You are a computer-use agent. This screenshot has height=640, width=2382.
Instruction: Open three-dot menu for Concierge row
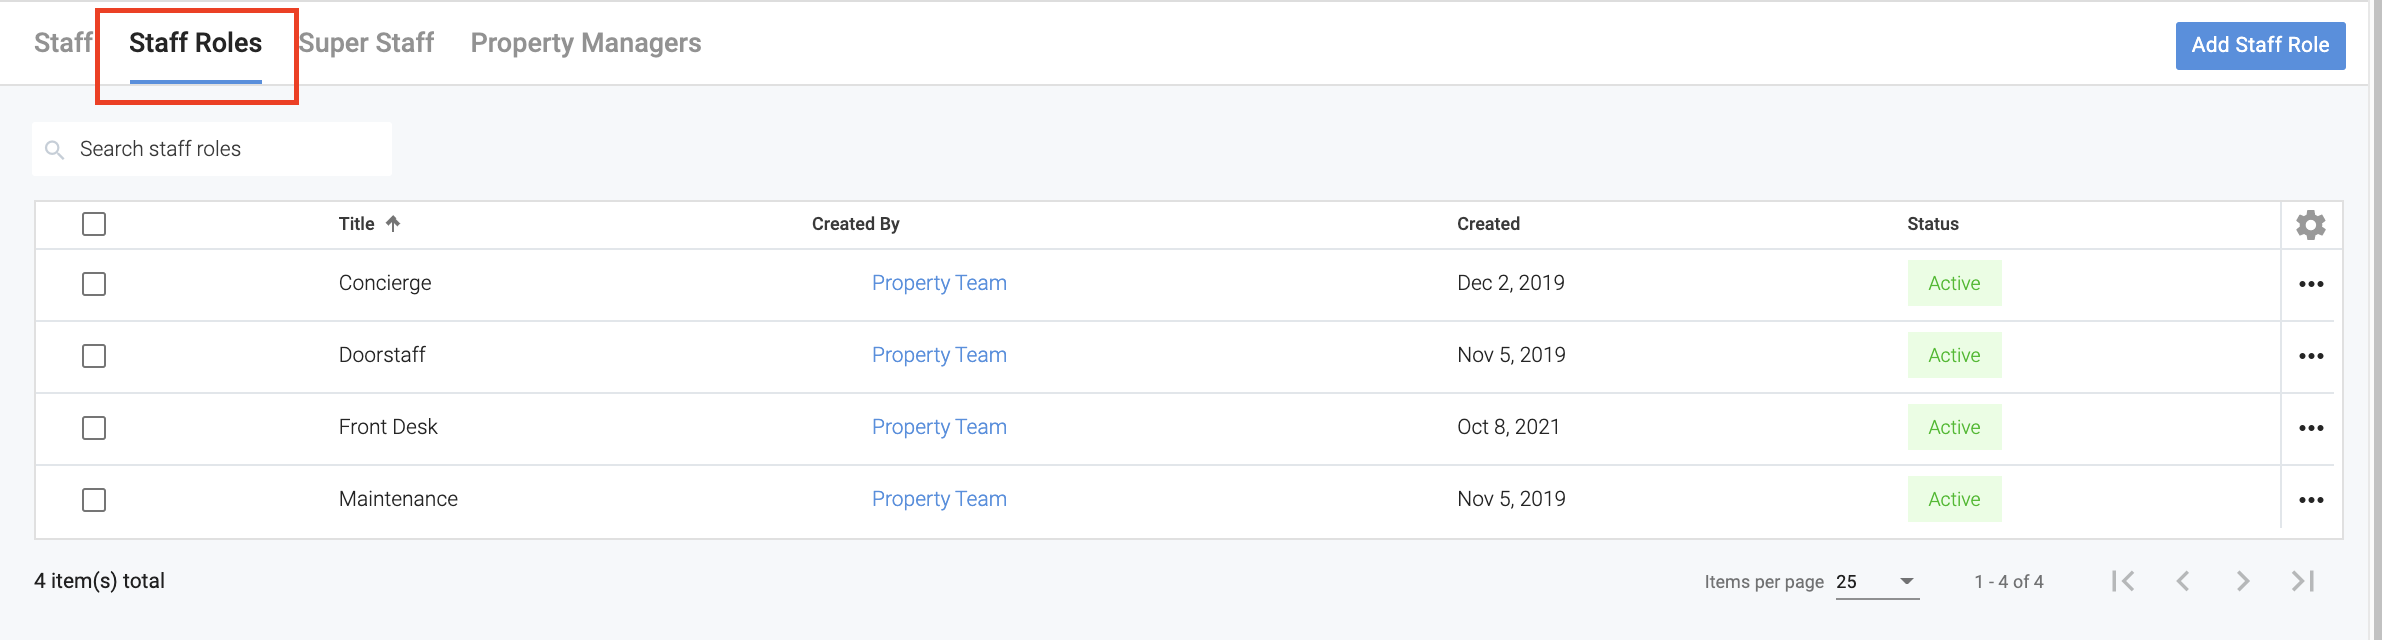[x=2310, y=284]
